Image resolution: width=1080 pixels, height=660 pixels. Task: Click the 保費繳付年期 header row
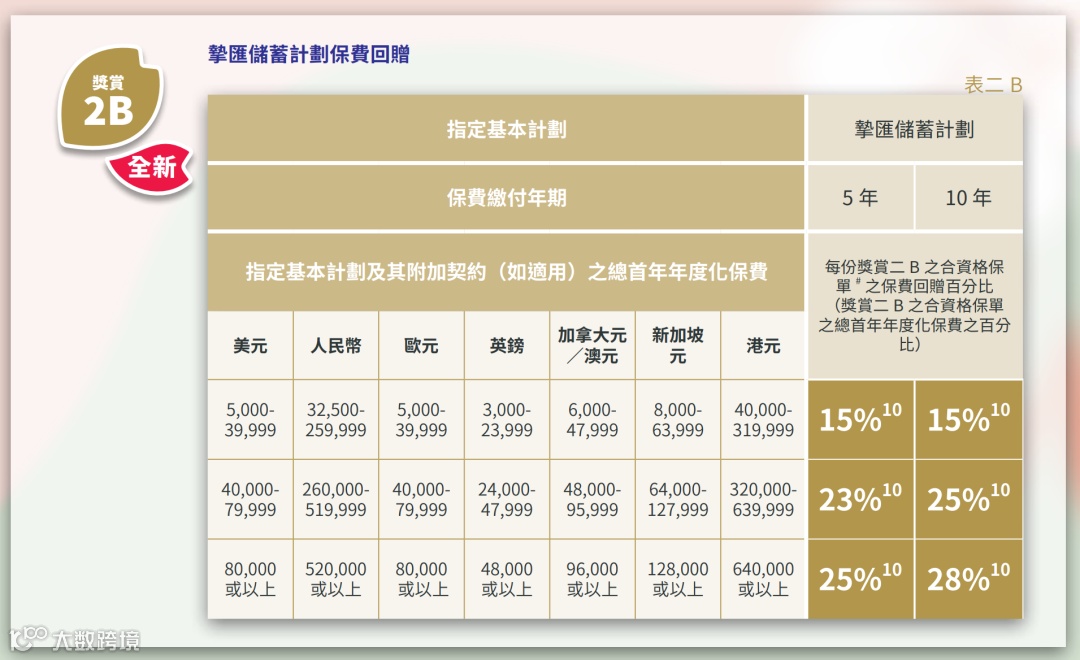point(506,198)
